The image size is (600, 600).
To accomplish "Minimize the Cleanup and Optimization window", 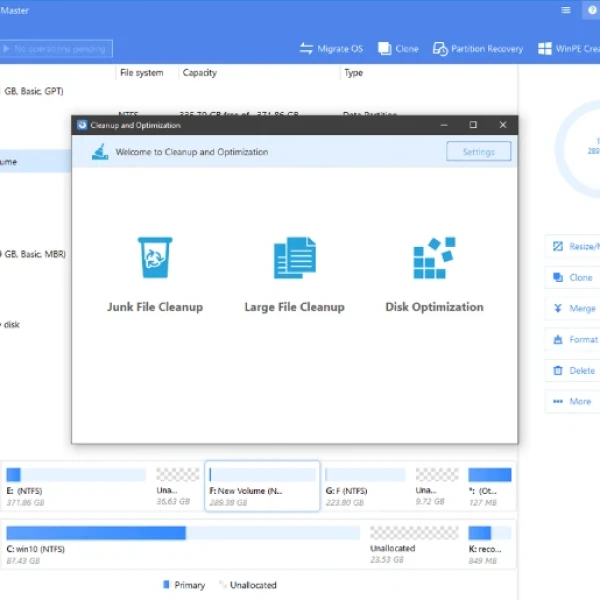I will tap(444, 125).
